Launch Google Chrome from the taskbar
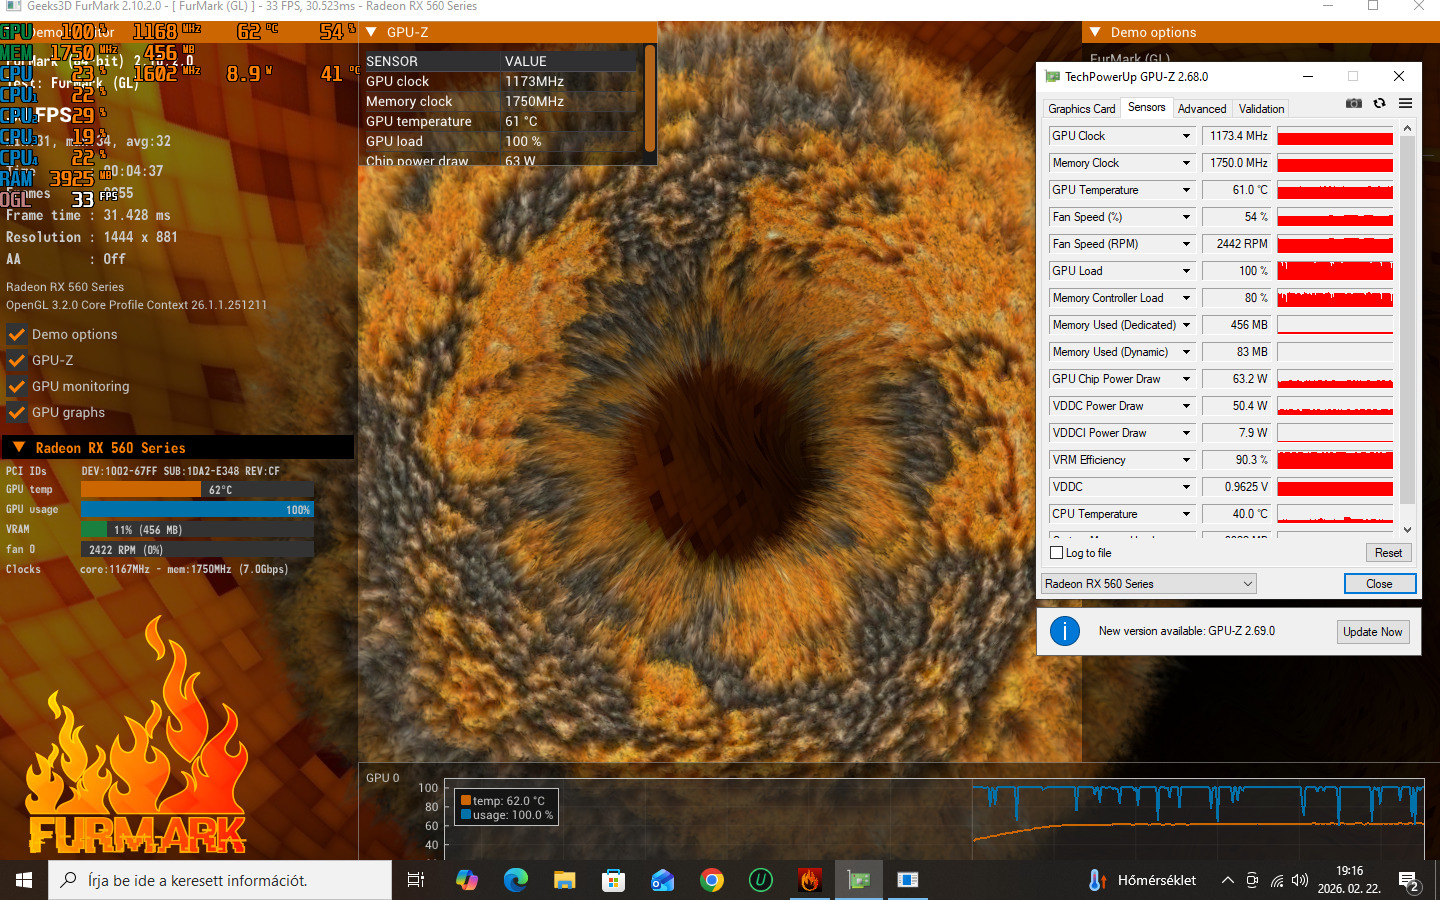Screen dimensions: 1440x900 [712, 880]
